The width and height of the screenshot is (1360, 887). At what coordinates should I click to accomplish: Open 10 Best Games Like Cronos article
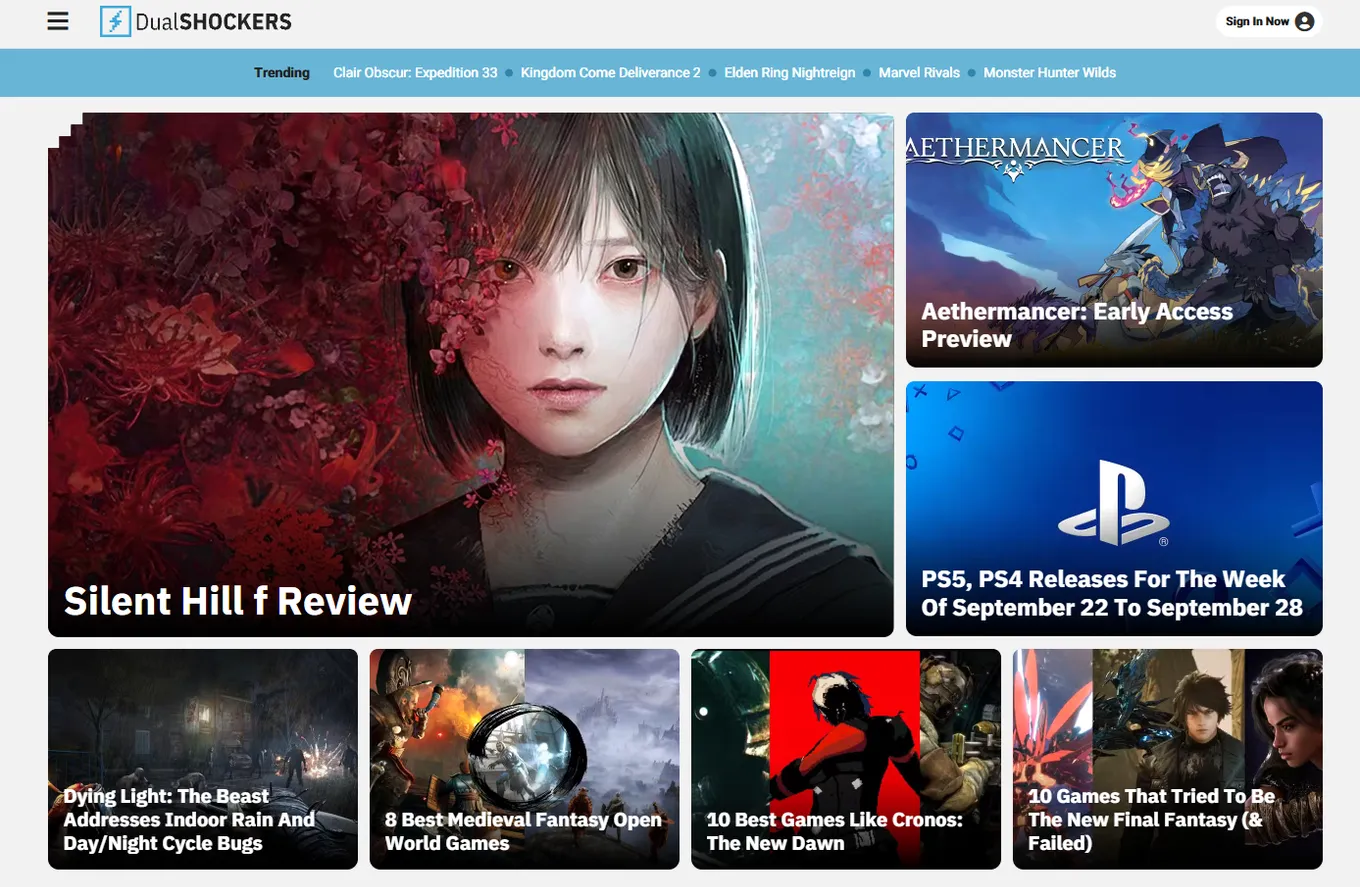(x=835, y=832)
